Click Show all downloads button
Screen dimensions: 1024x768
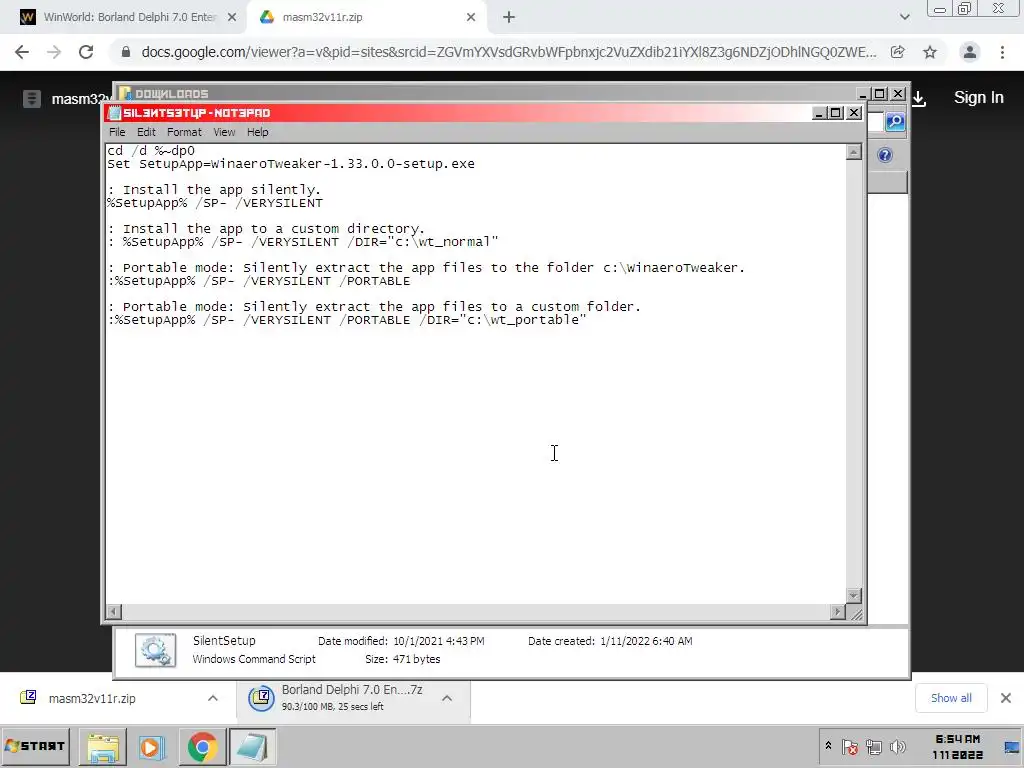951,698
